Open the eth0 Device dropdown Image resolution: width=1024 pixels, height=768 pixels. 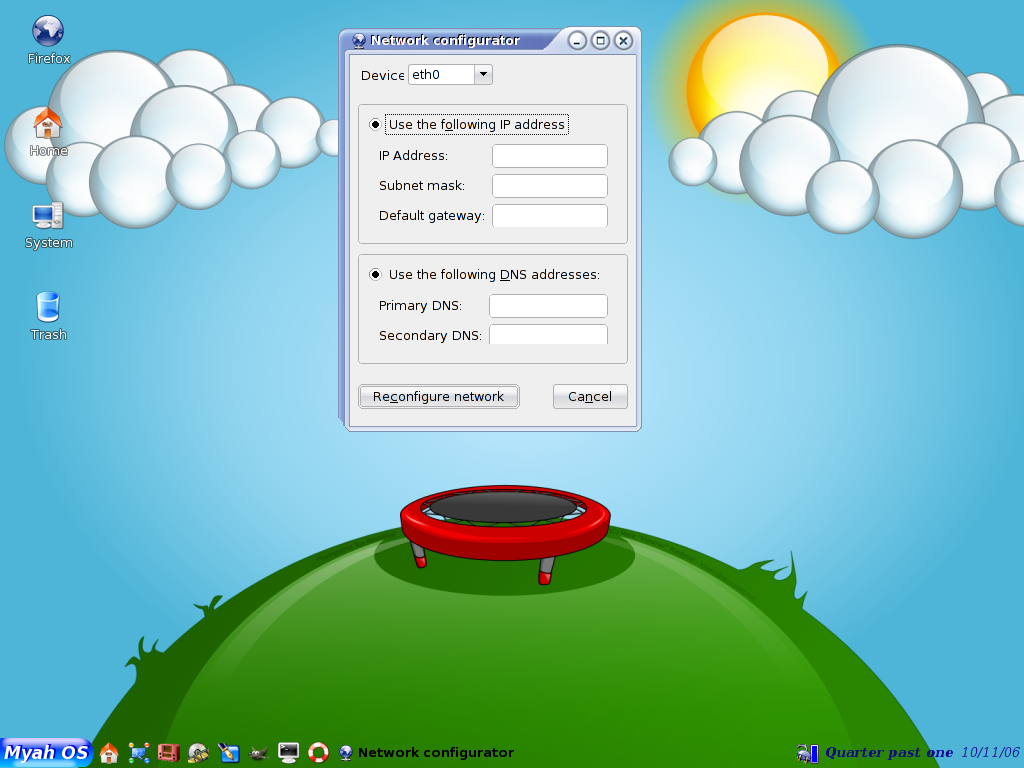[x=451, y=74]
